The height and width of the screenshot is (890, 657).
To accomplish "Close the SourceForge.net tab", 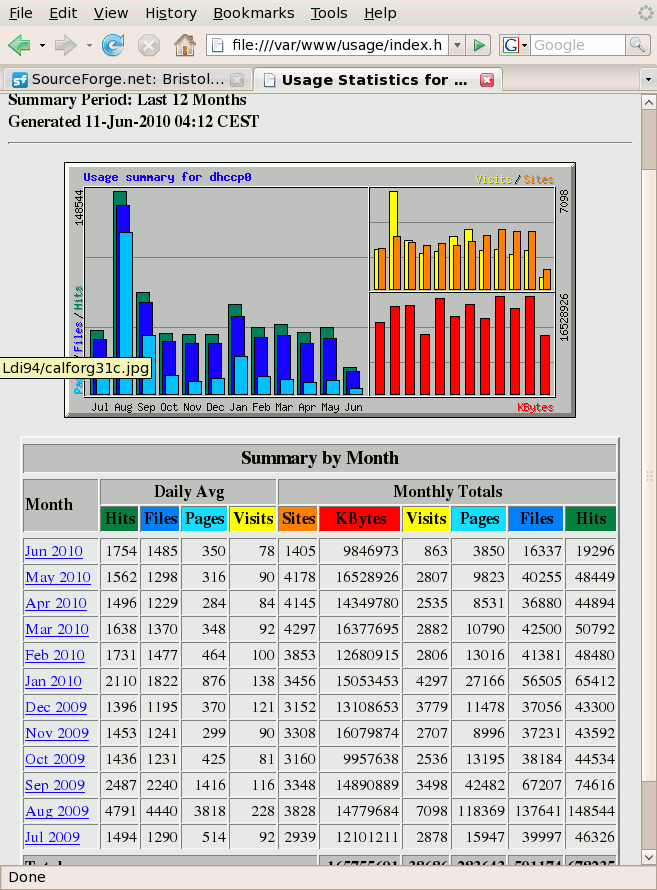I will point(238,80).
